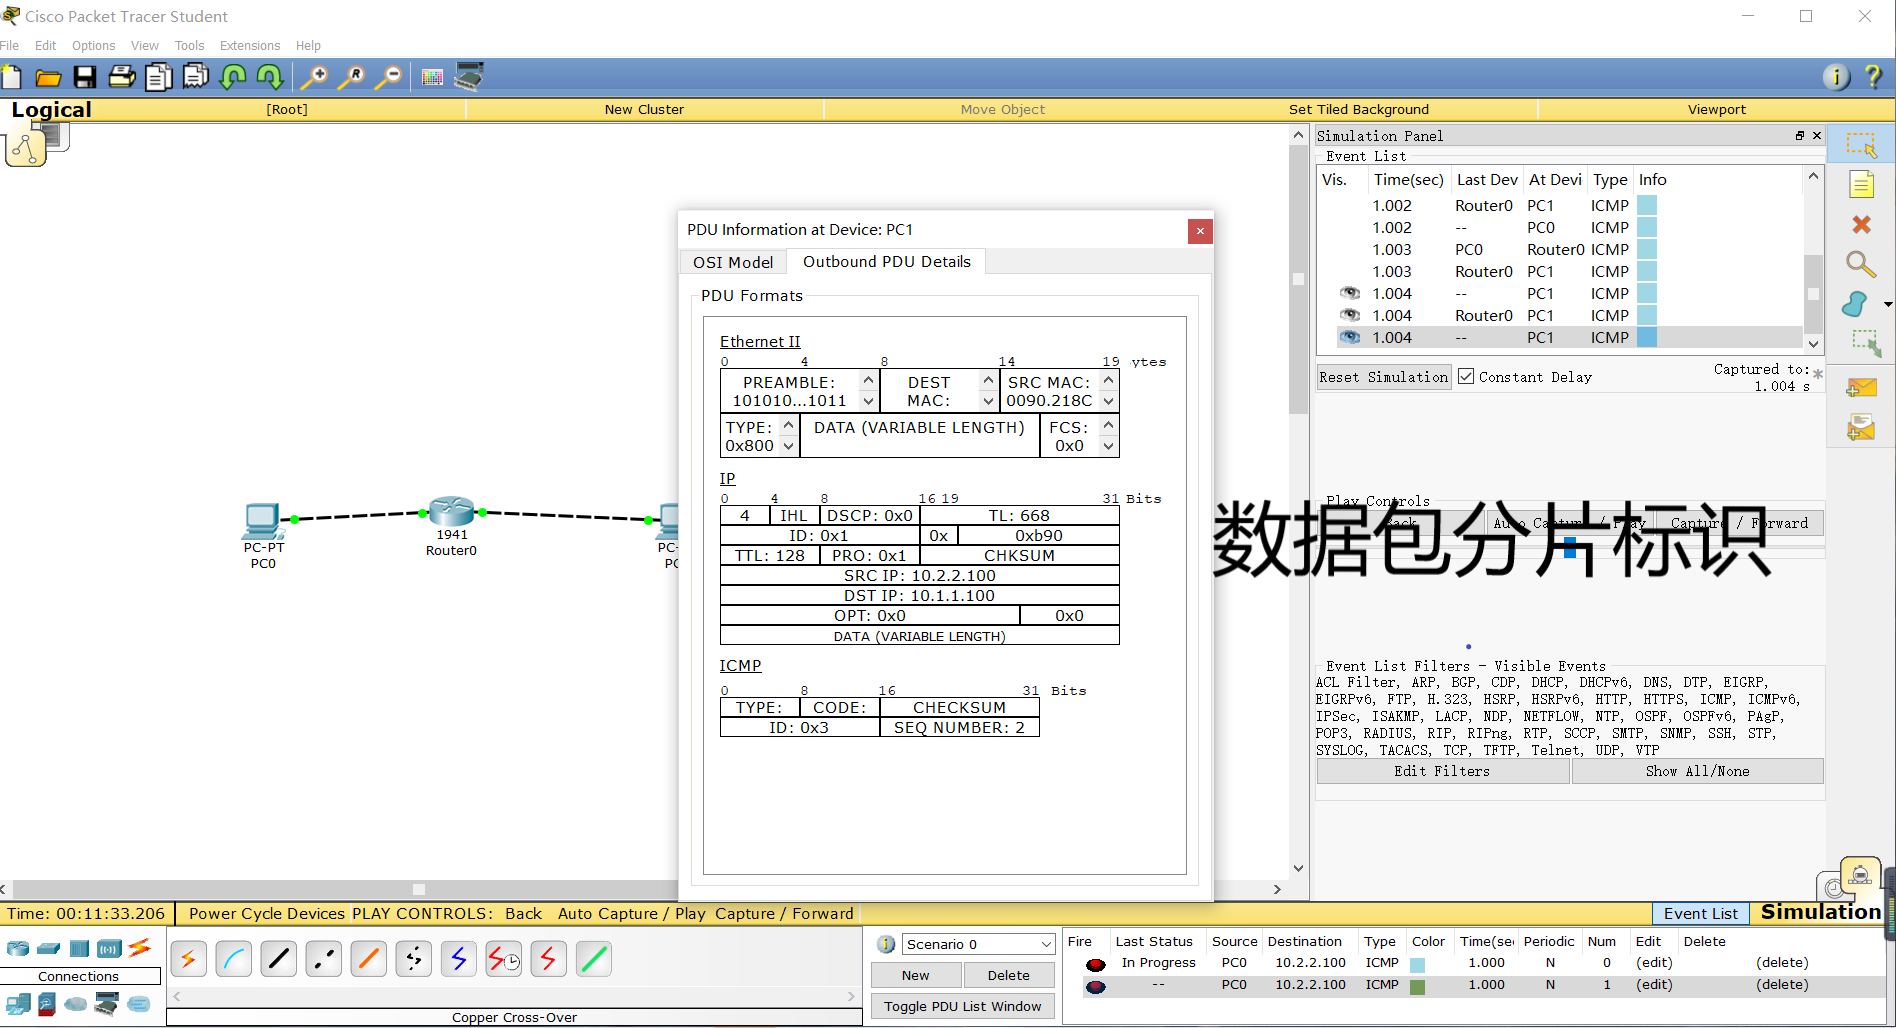Image resolution: width=1896 pixels, height=1028 pixels.
Task: Select the Add Complex PDU envelope
Action: pyautogui.click(x=1861, y=427)
